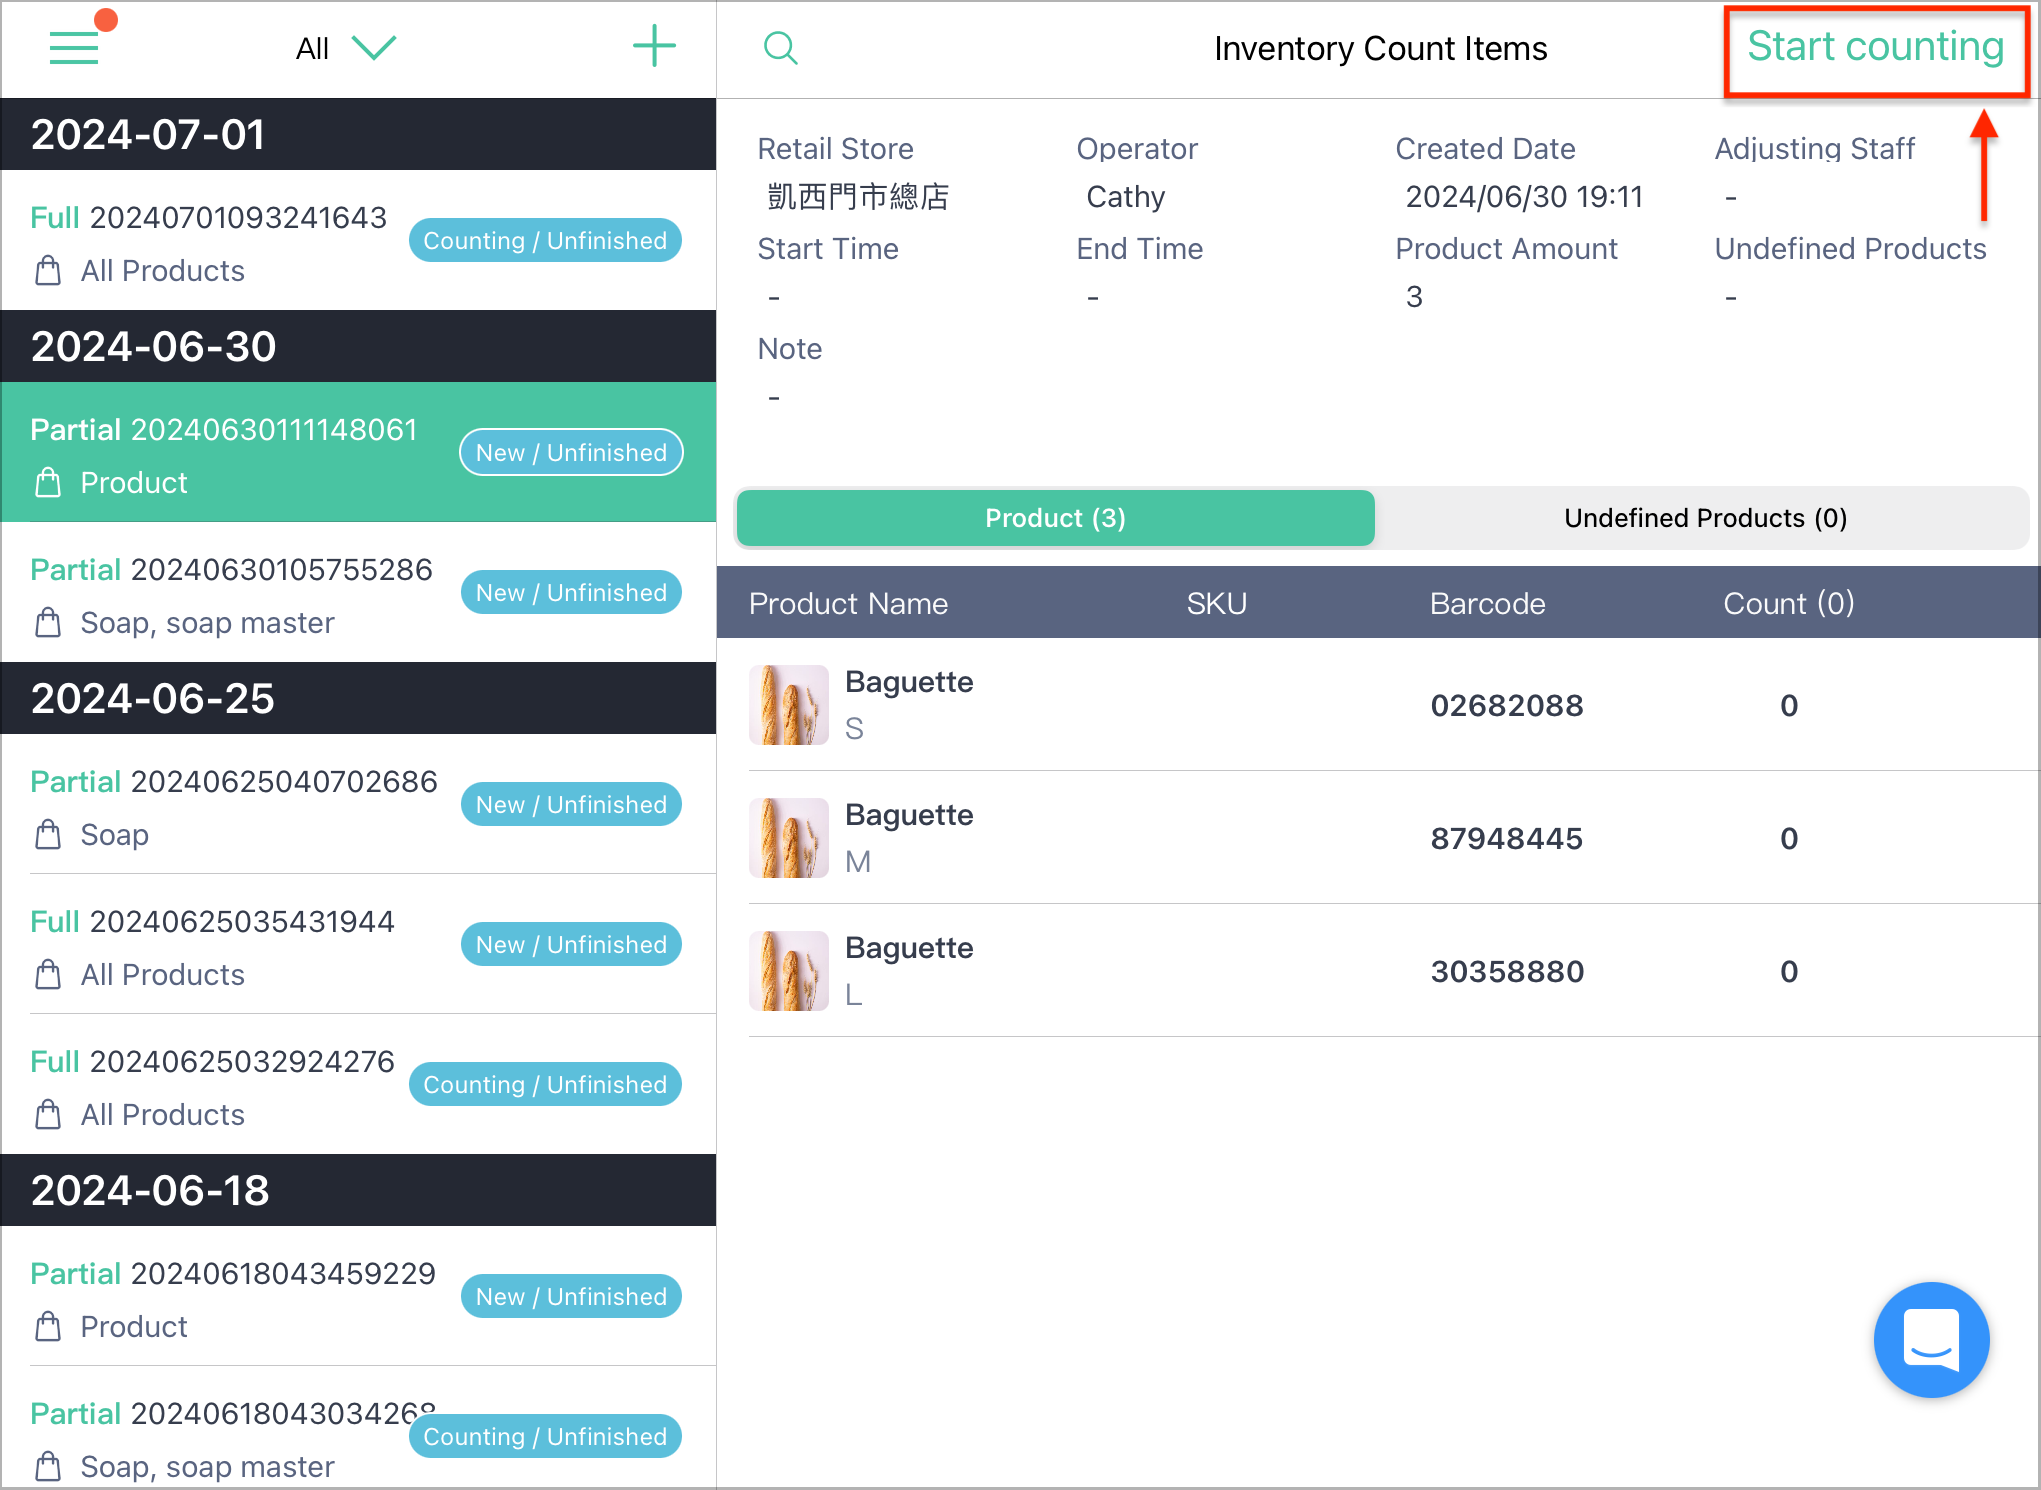Click New / Unfinished badge on Full 20240625035431944

pos(571,944)
